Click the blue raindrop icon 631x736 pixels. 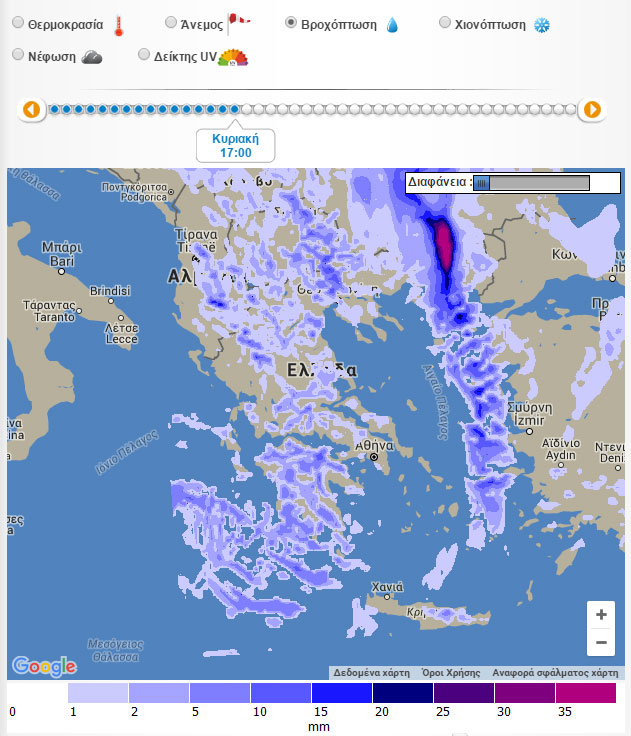click(x=393, y=24)
